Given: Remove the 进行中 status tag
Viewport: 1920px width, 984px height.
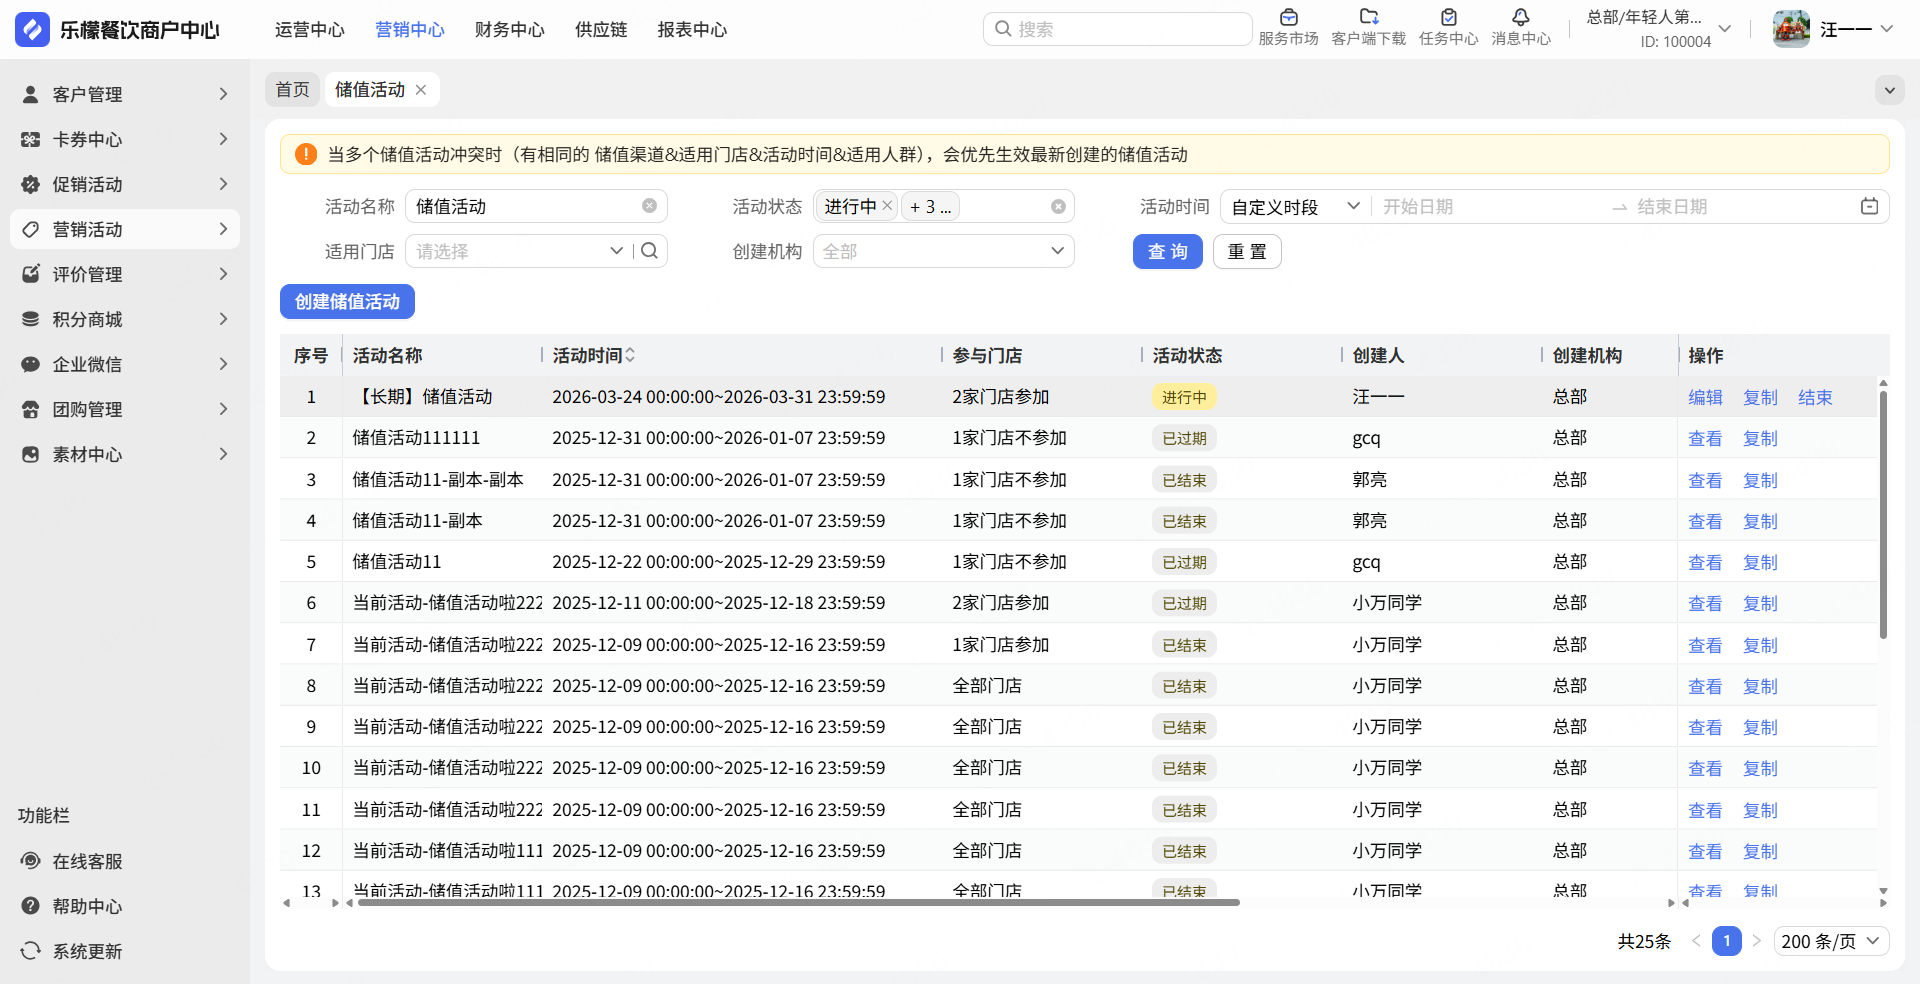Looking at the screenshot, I should click(887, 206).
